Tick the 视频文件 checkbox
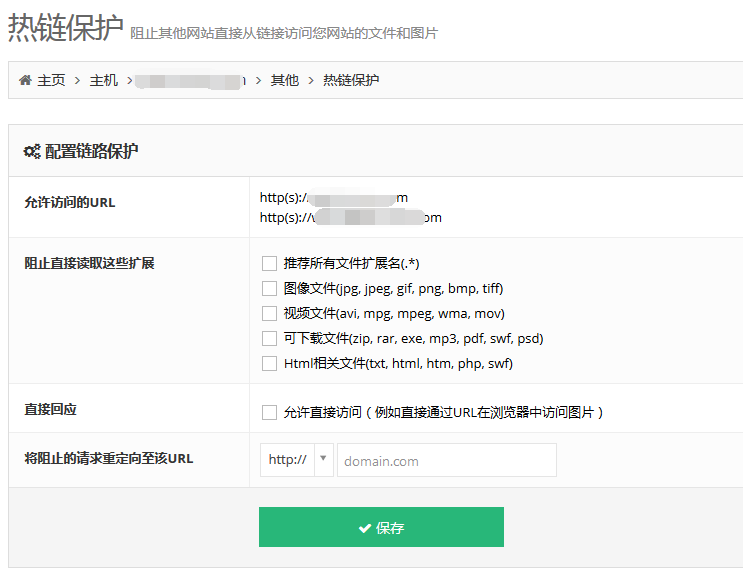743x569 pixels. point(269,314)
